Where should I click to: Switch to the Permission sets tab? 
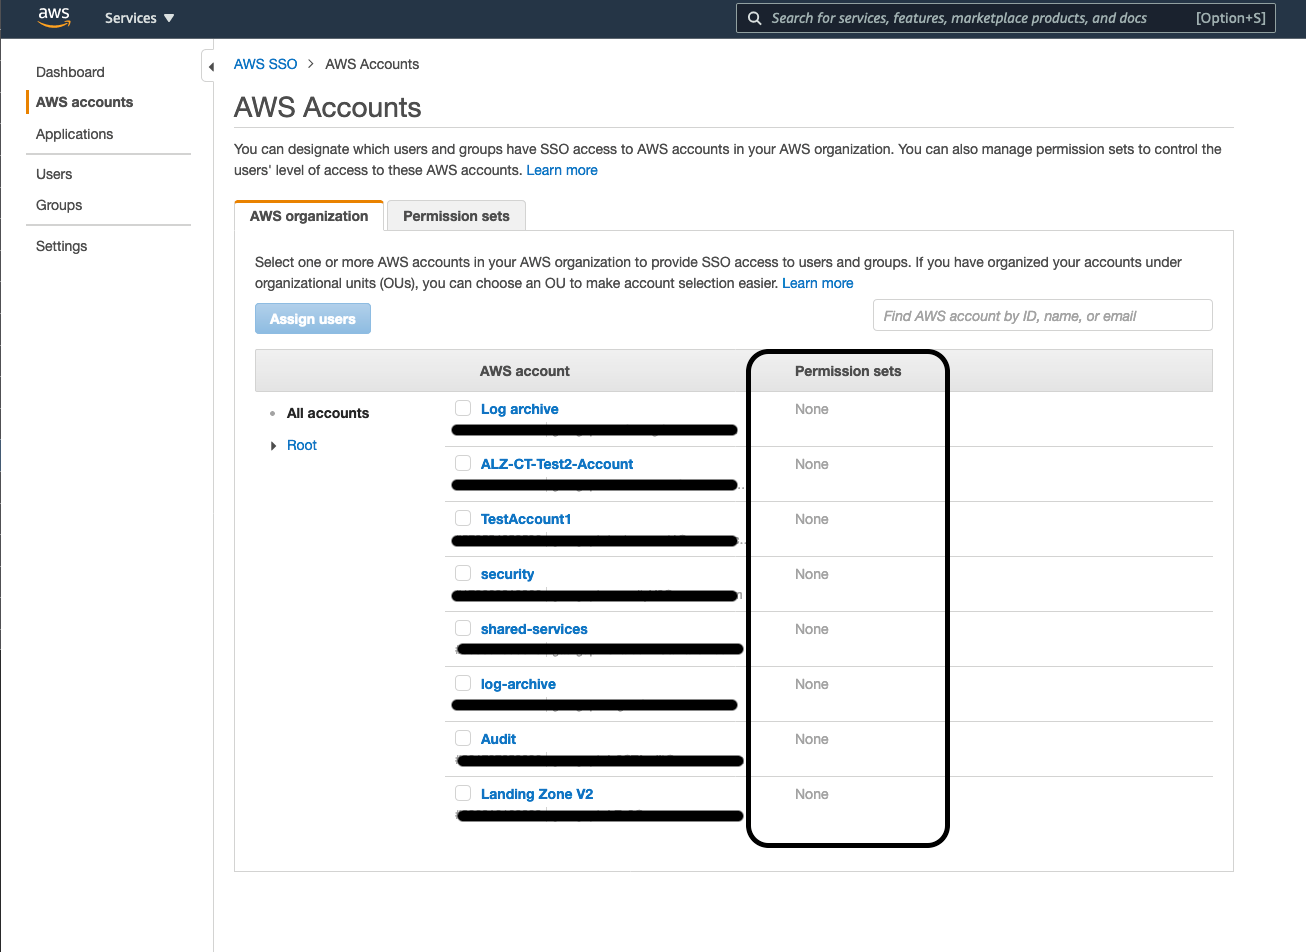456,216
